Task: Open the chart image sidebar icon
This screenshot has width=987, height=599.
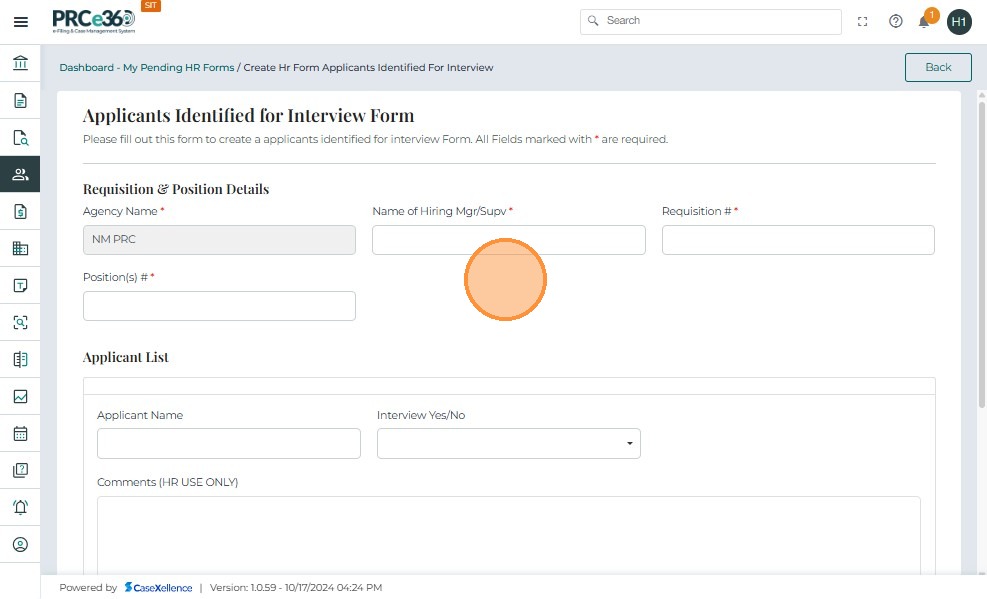Action: pos(20,396)
